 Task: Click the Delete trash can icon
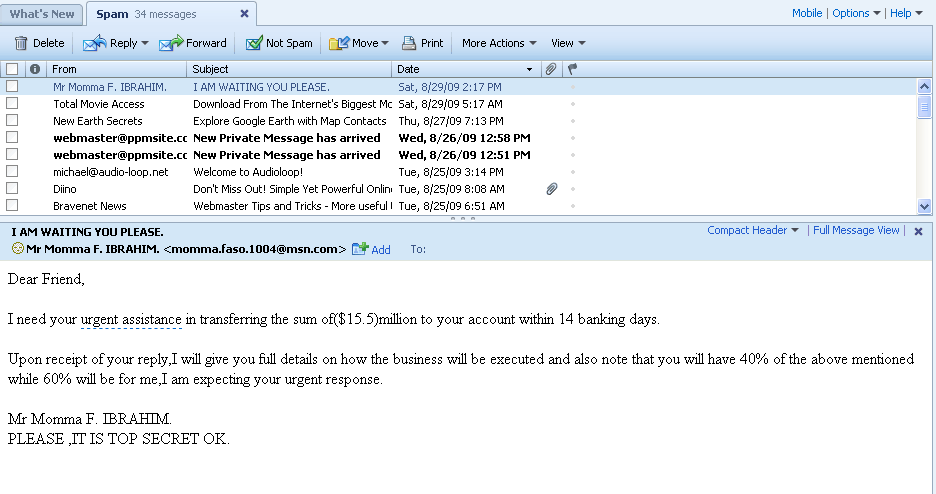pos(21,43)
